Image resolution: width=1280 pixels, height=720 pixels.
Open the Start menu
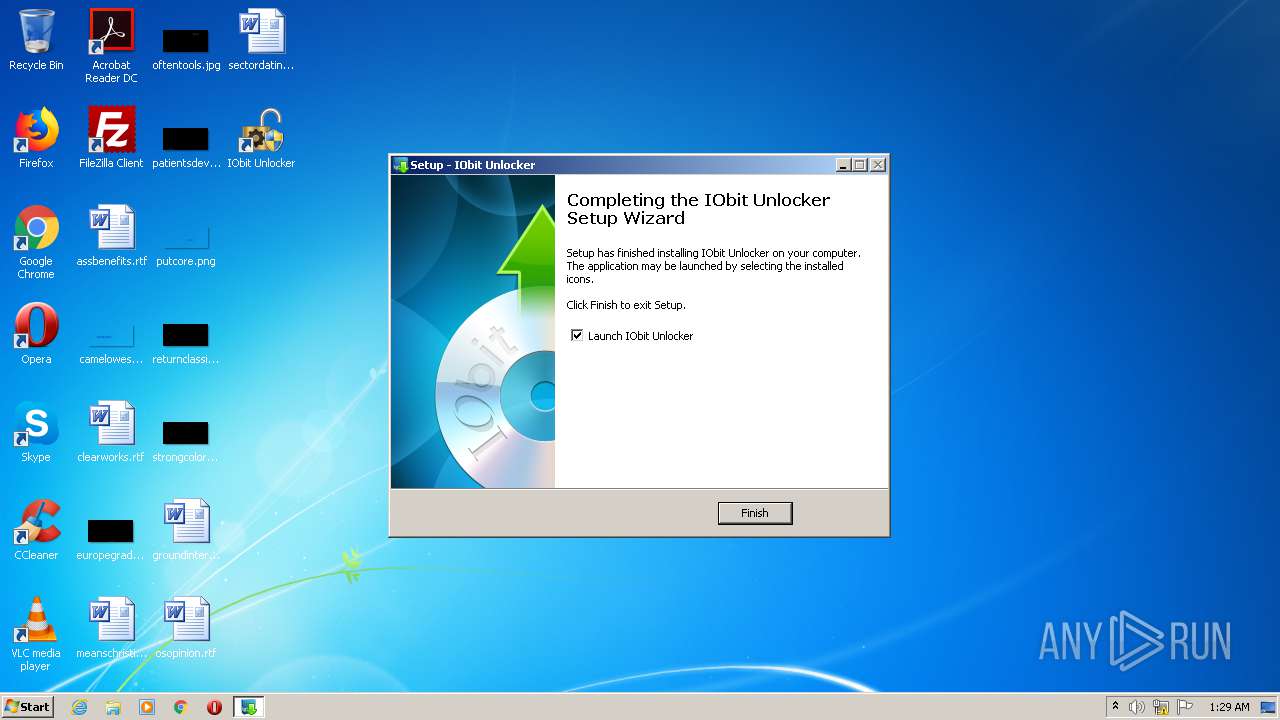(x=28, y=706)
